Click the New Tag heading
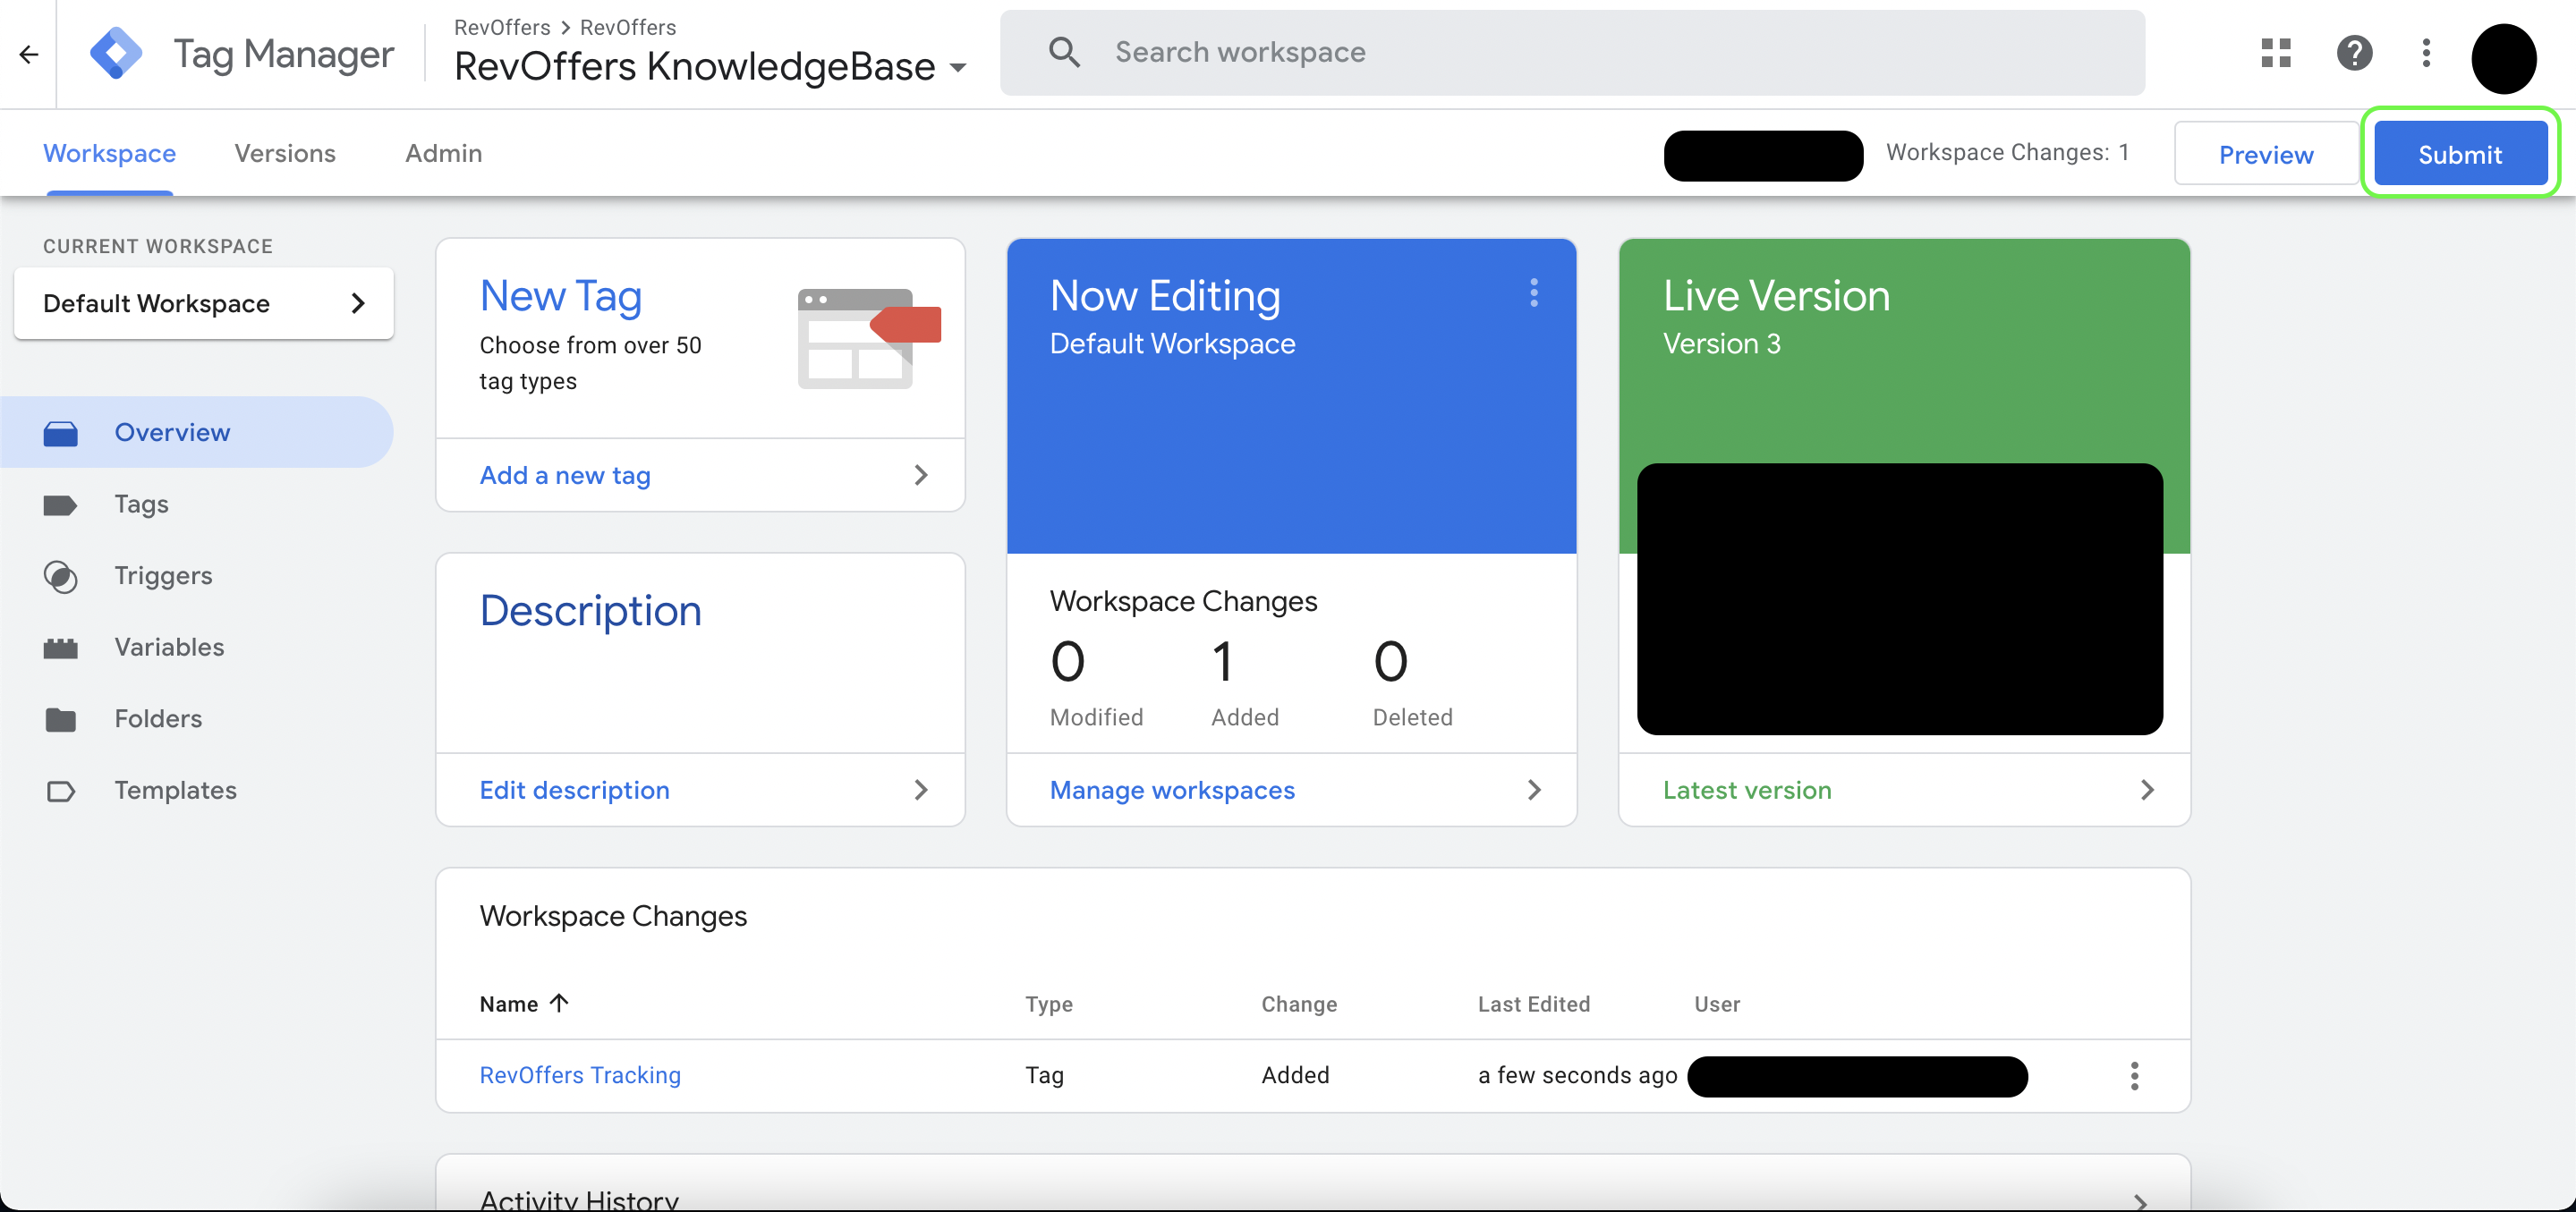 click(x=560, y=296)
